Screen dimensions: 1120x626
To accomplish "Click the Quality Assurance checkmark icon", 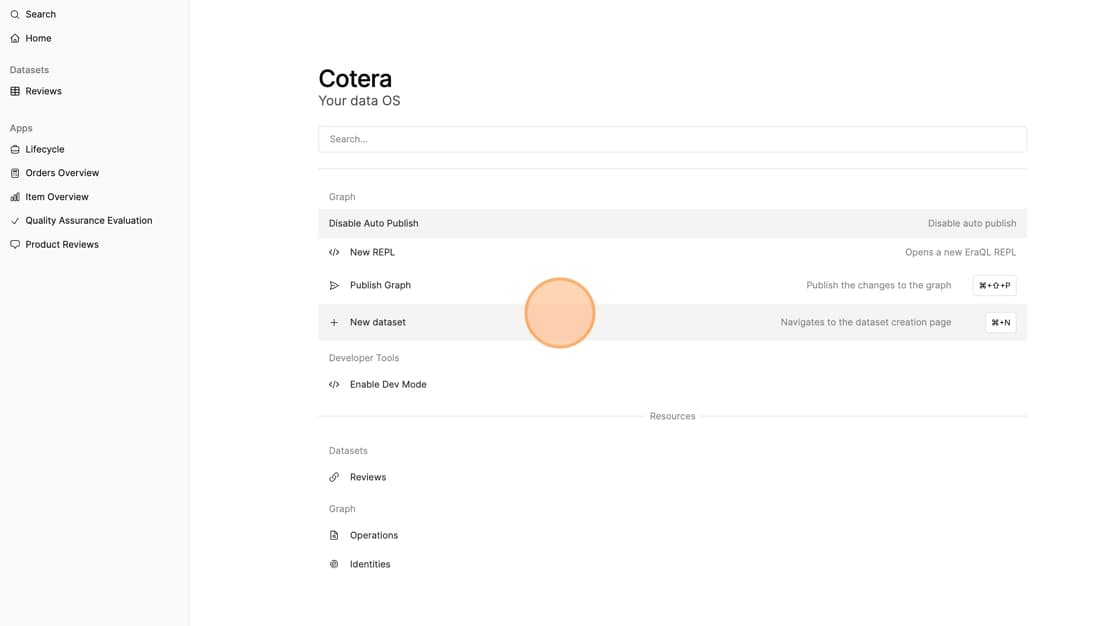I will pyautogui.click(x=15, y=221).
